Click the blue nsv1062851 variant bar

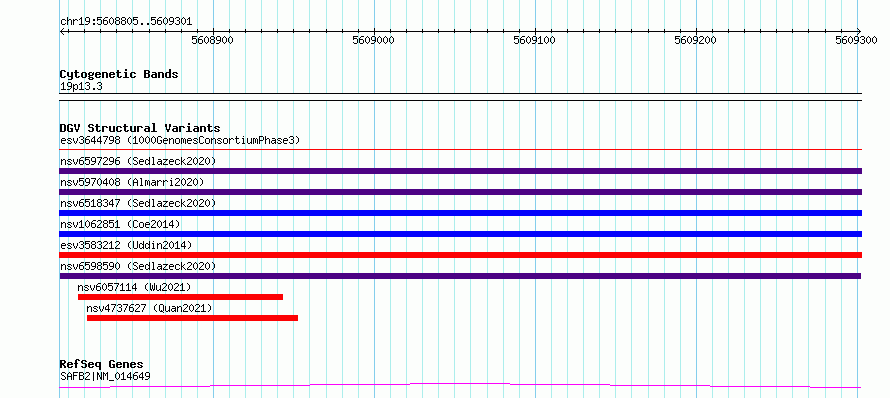[460, 234]
